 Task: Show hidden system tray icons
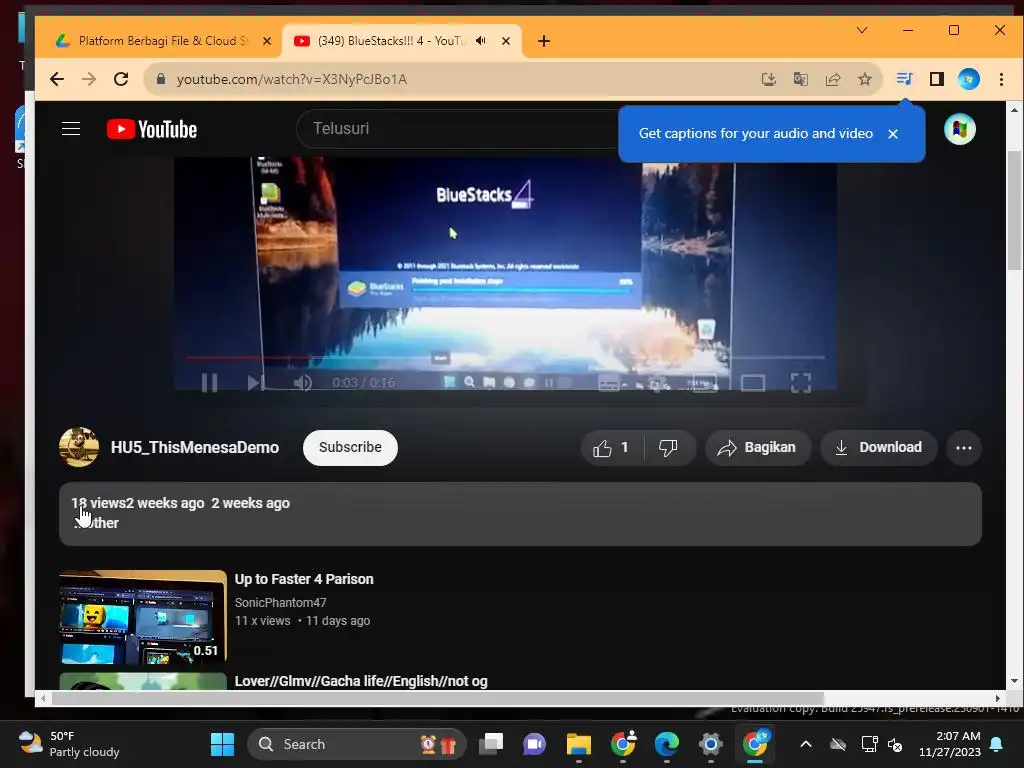click(x=806, y=744)
